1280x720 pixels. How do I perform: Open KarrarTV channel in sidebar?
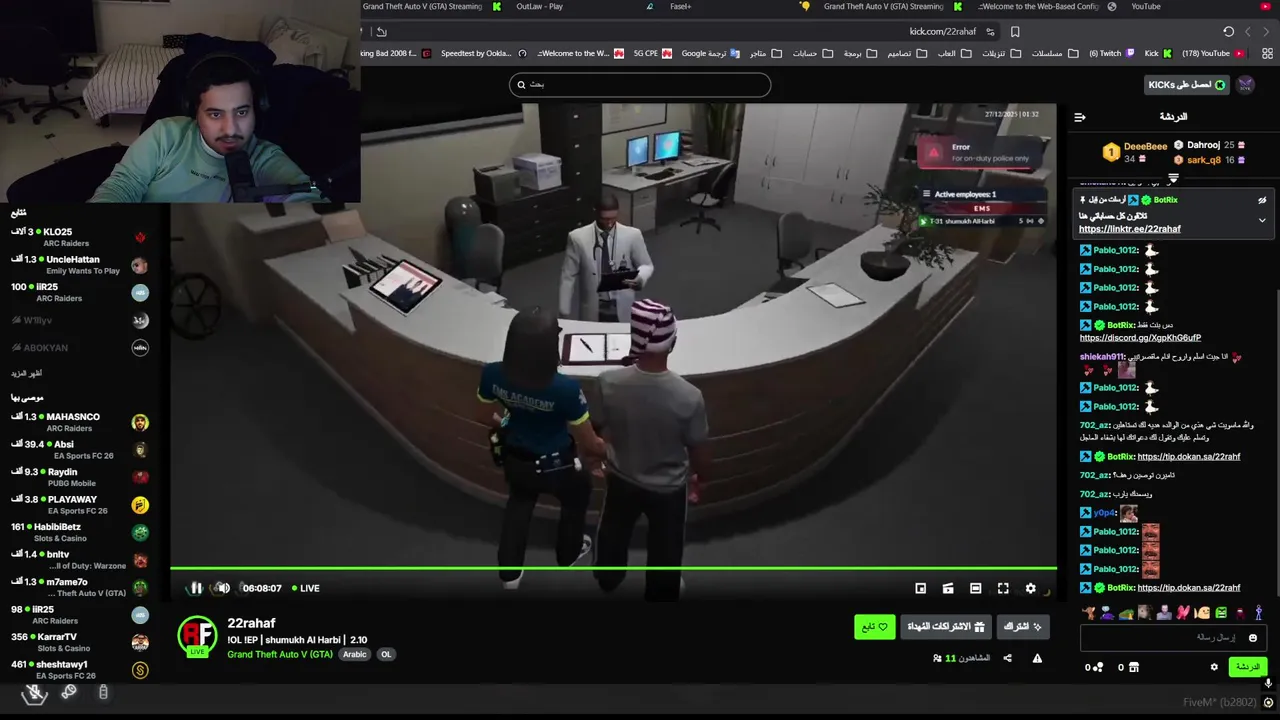point(79,642)
